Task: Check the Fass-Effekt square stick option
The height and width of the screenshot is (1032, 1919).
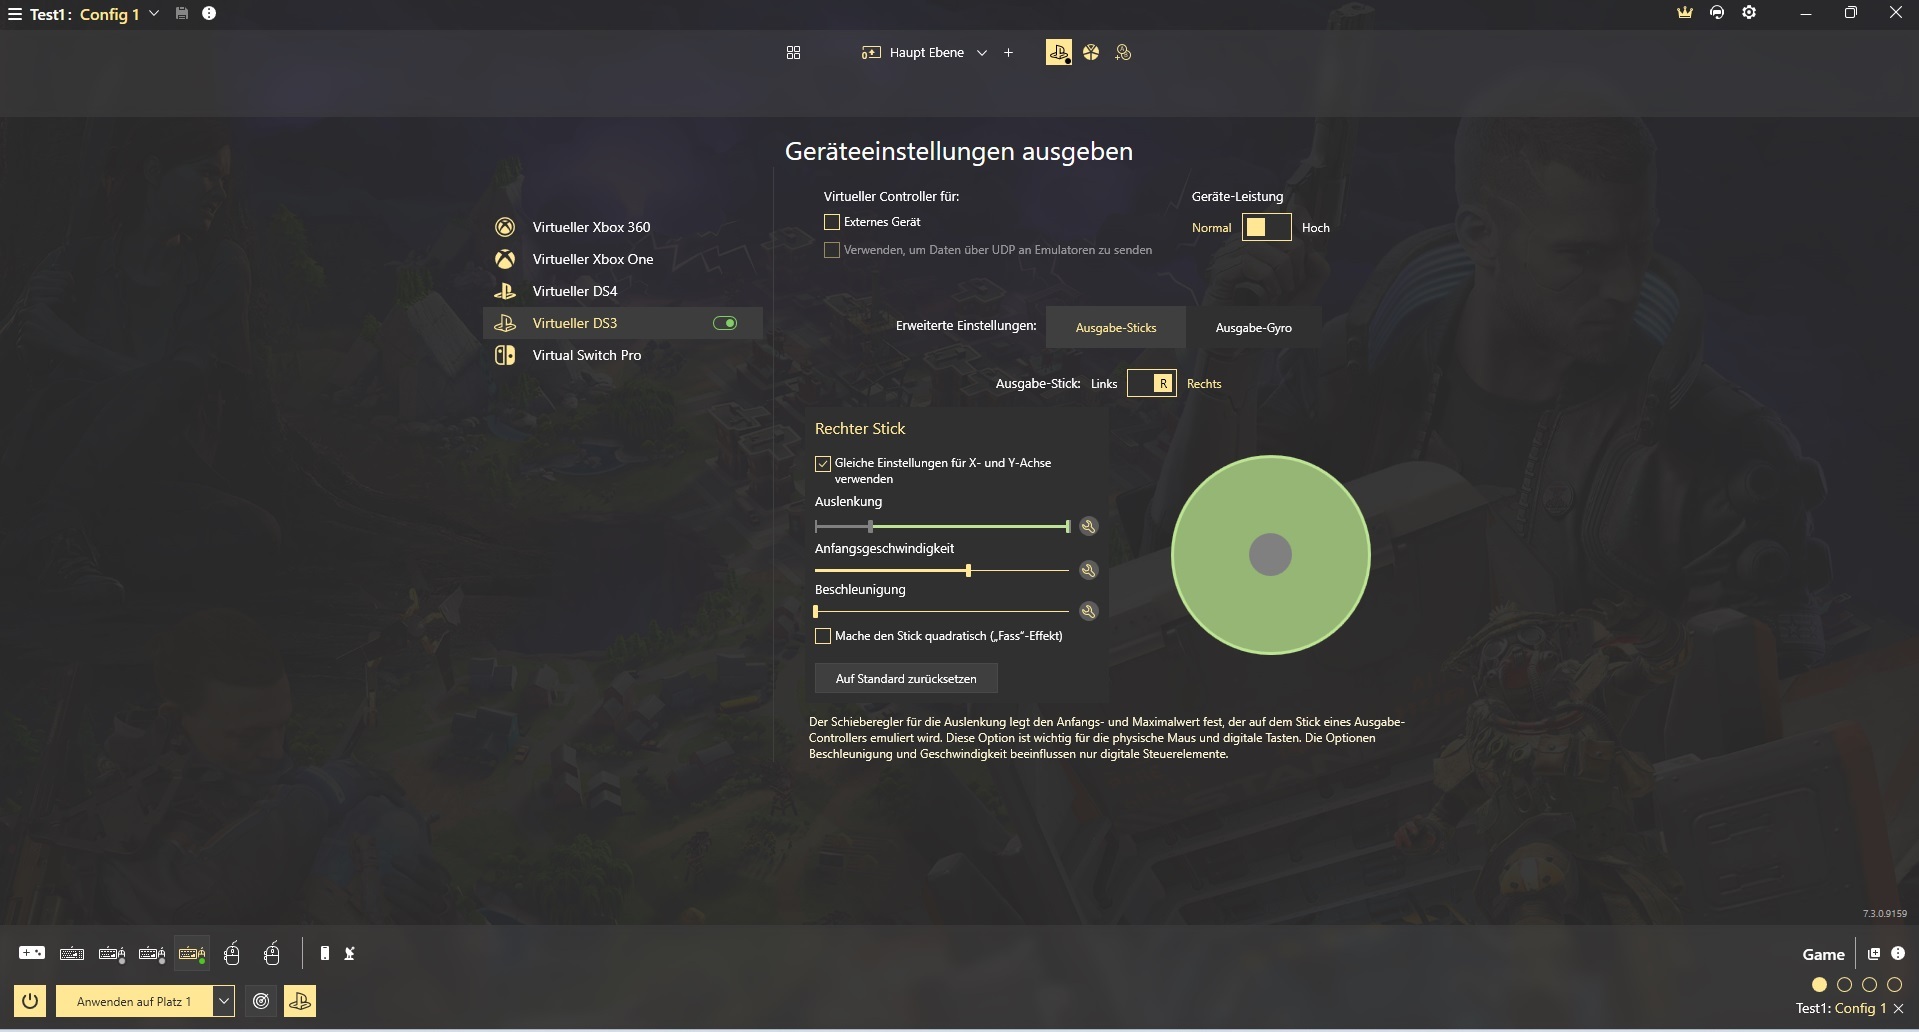Action: [x=823, y=636]
